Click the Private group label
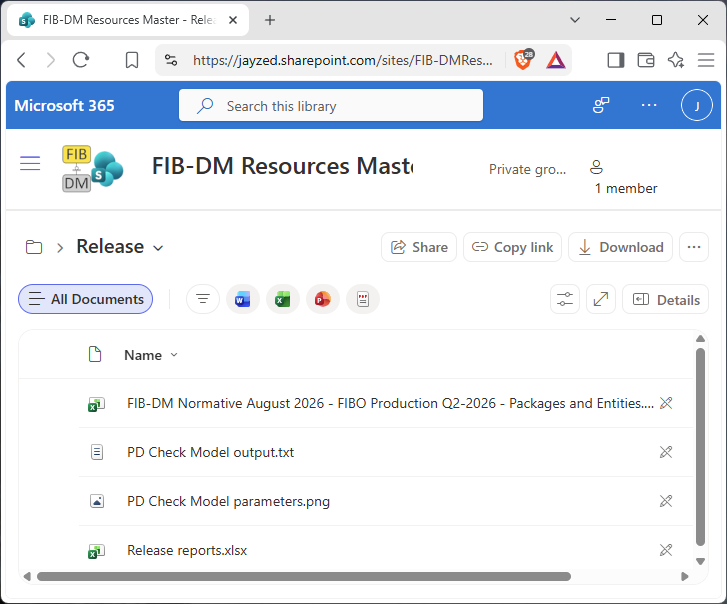 [x=527, y=170]
